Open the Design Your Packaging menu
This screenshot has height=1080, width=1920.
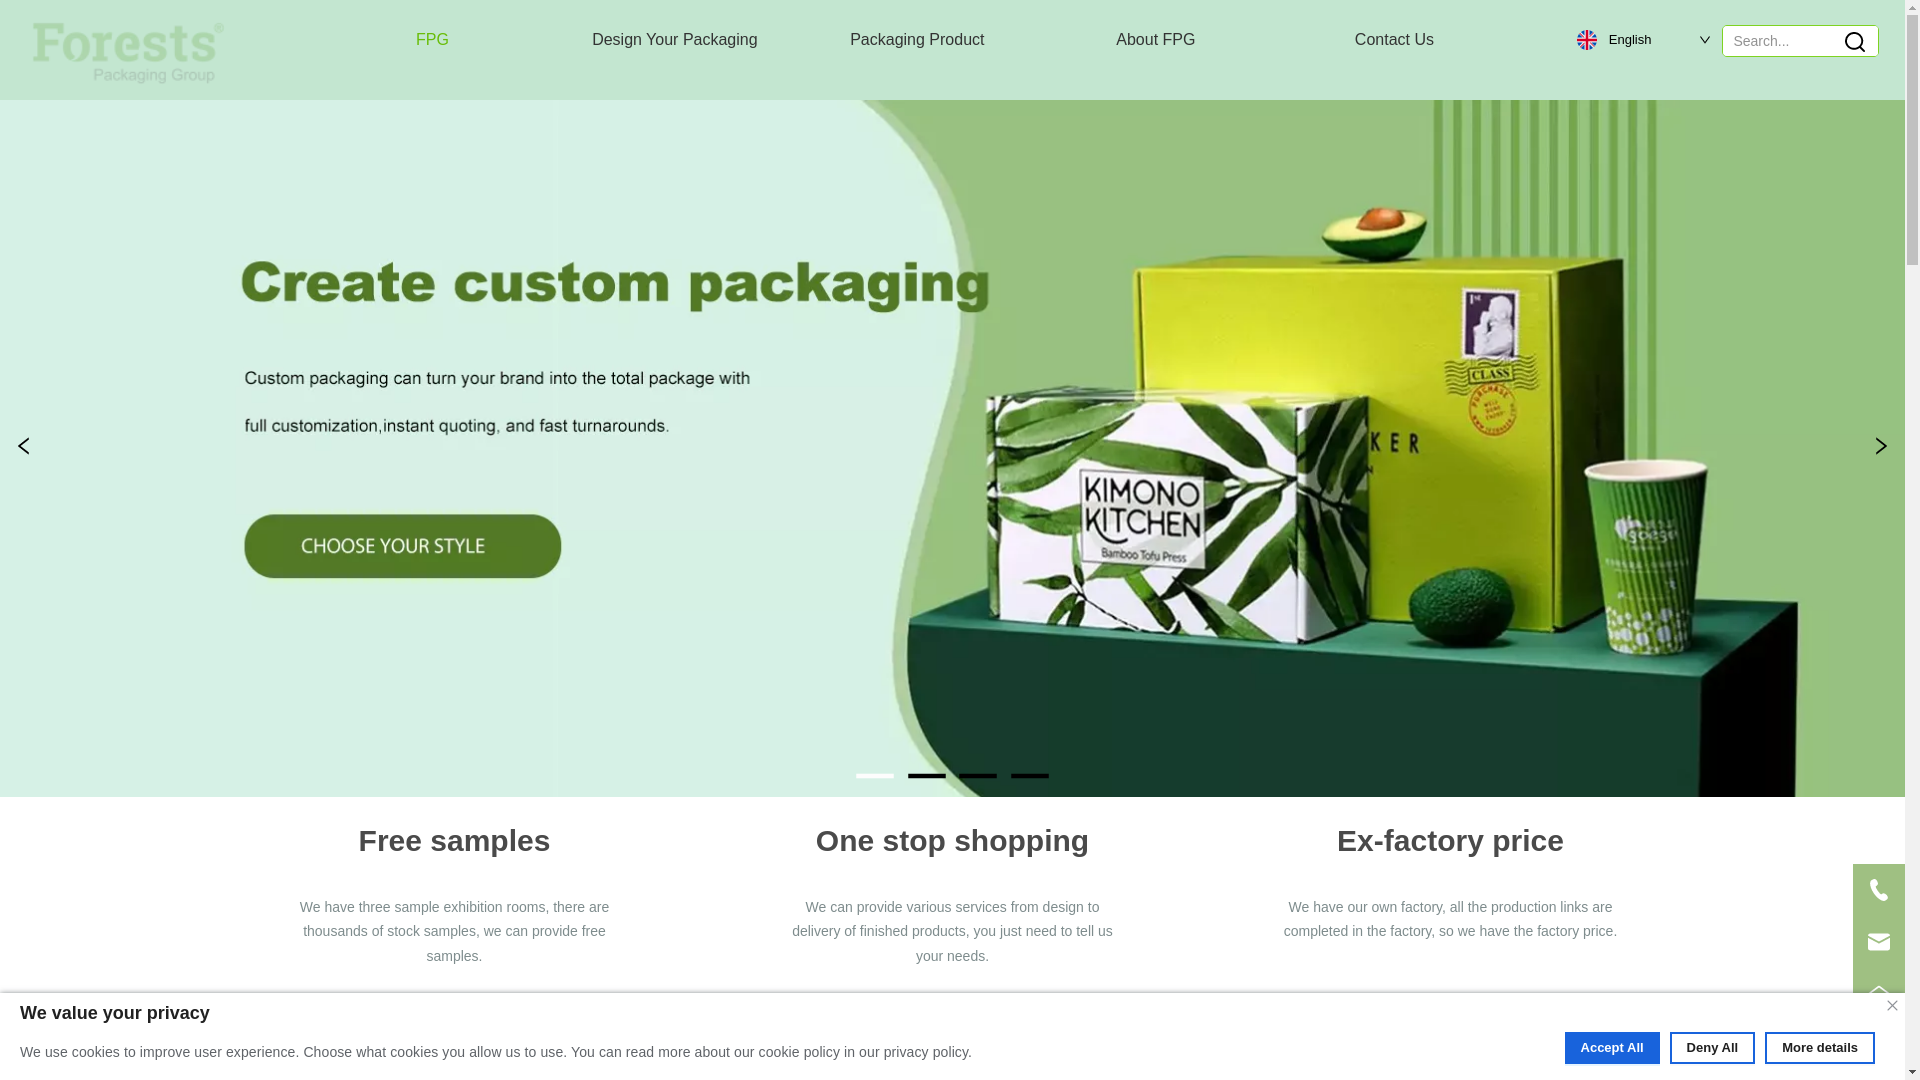click(x=675, y=40)
